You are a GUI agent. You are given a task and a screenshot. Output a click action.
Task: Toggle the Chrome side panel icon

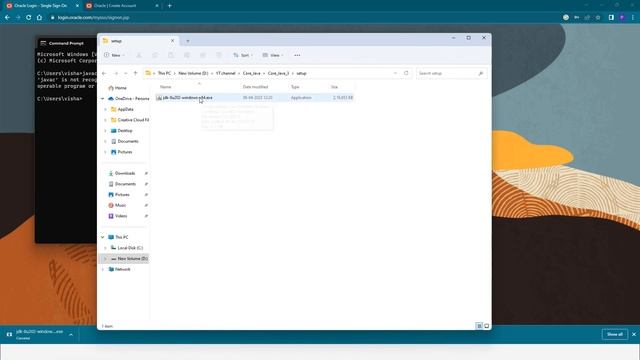coord(611,18)
